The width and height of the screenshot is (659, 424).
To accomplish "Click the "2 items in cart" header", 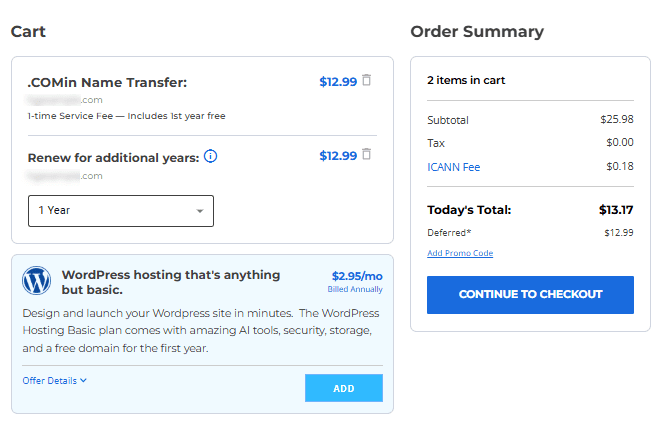I will [461, 78].
